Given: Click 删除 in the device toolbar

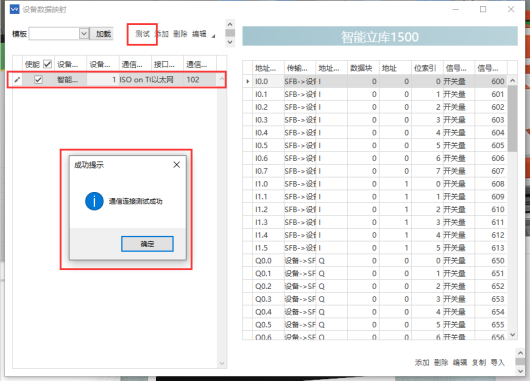Looking at the screenshot, I should pos(180,34).
